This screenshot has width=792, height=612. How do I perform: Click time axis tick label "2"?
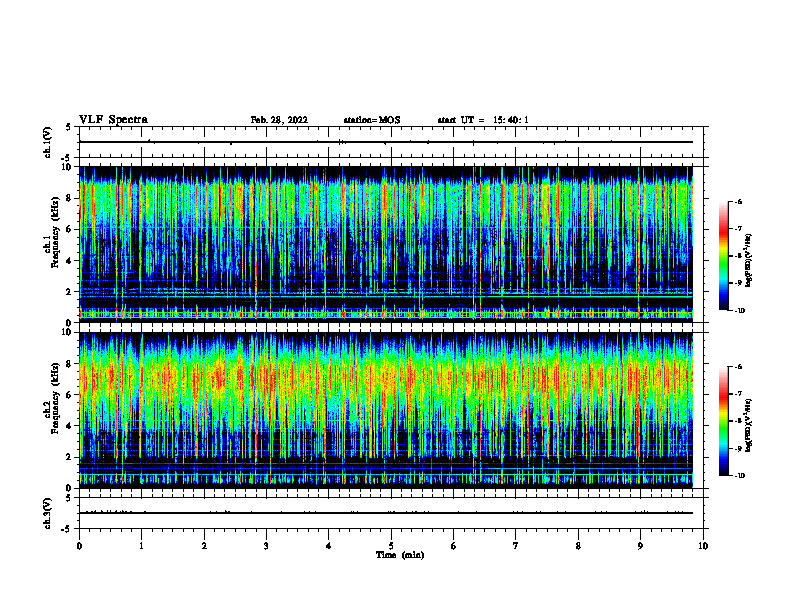(204, 546)
